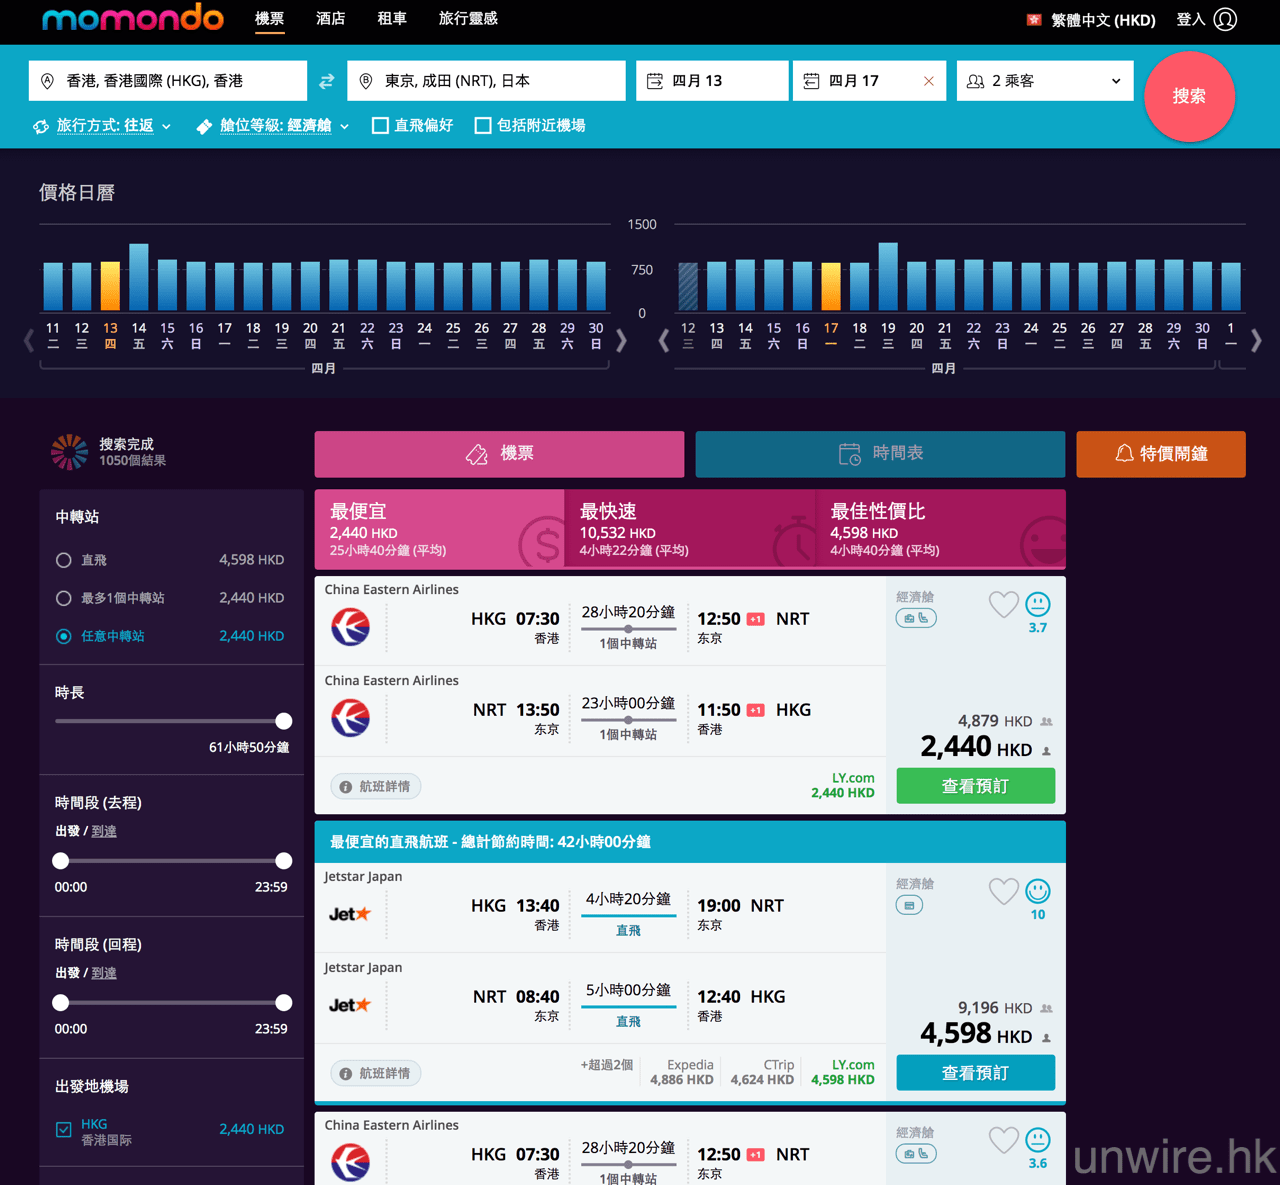Check the 包括附近機場 option

point(483,126)
